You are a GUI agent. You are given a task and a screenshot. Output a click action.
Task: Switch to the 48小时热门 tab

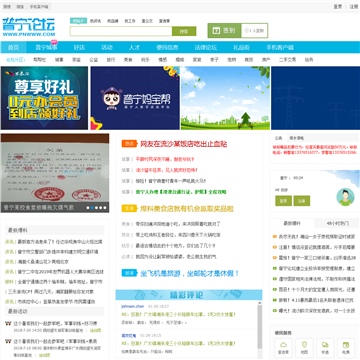[336, 223]
